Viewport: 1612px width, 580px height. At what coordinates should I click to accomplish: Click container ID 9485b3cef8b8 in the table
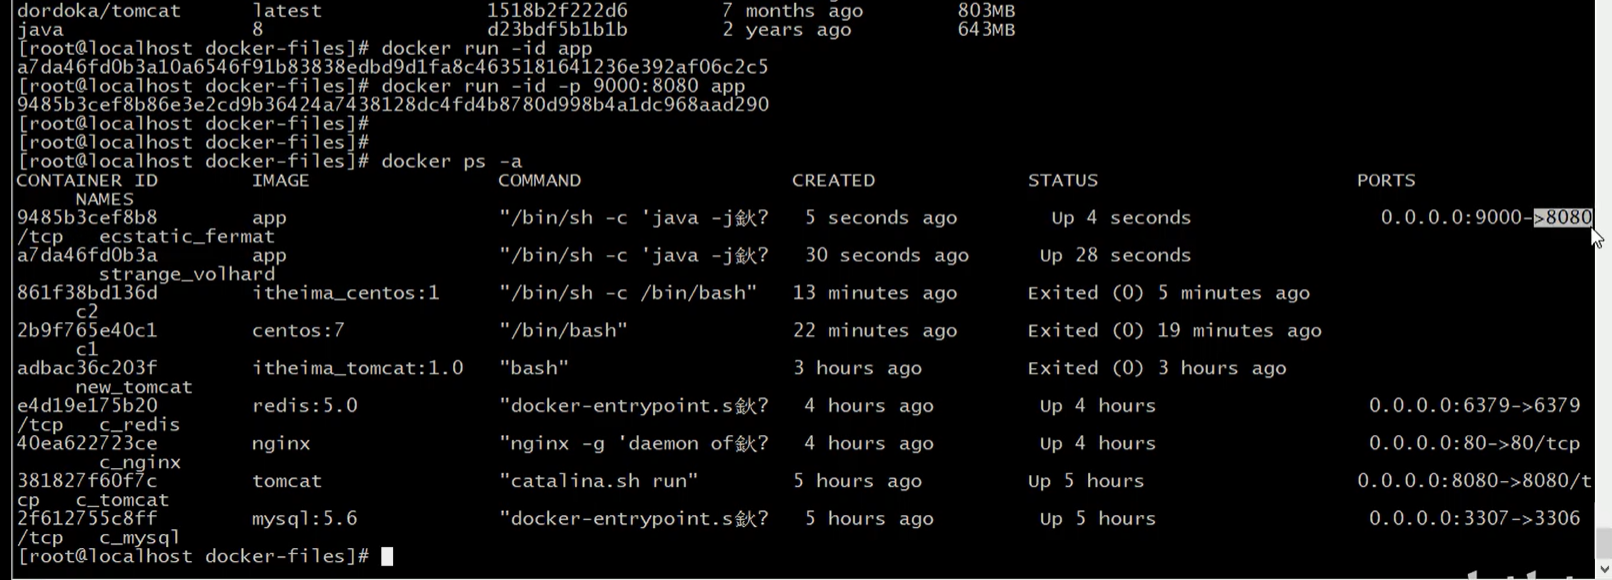pyautogui.click(x=87, y=217)
